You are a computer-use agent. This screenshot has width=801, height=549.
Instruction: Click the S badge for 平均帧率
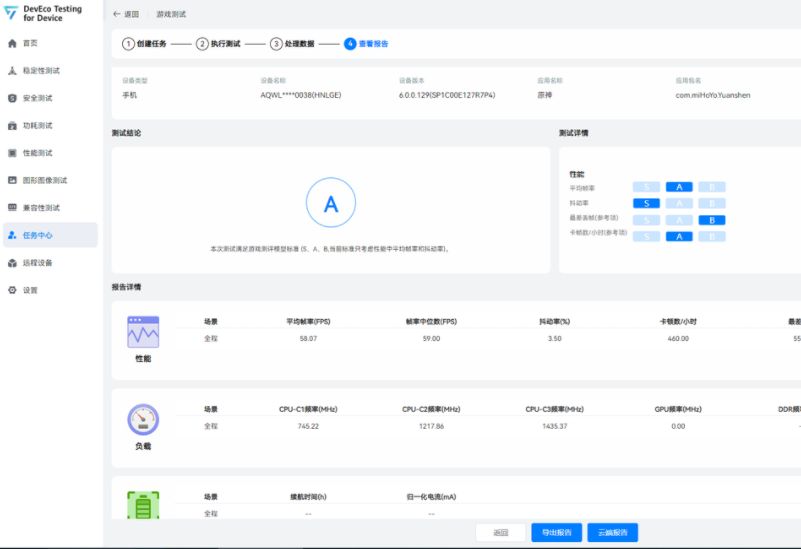tap(646, 187)
